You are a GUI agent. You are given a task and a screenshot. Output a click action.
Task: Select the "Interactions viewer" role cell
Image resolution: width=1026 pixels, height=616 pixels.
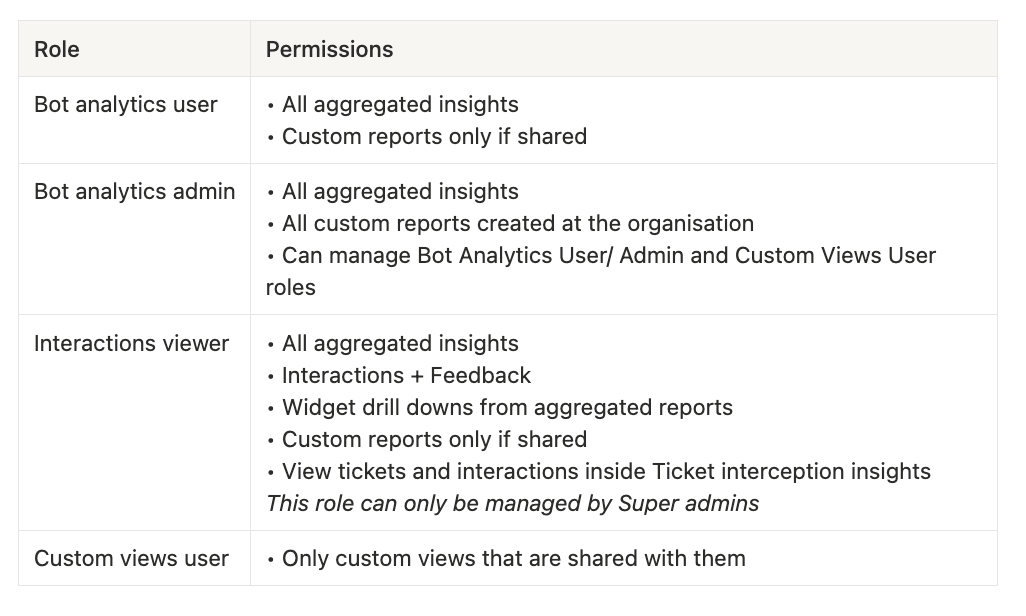pos(132,344)
